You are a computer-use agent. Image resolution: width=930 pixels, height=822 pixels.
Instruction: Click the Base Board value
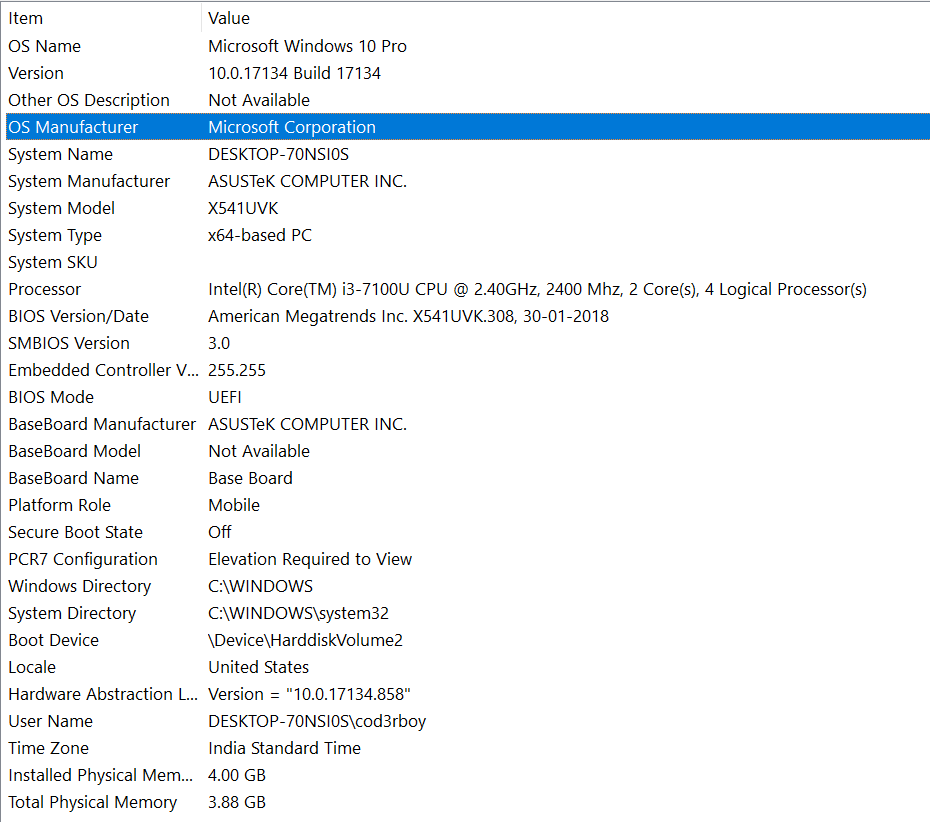pyautogui.click(x=250, y=478)
